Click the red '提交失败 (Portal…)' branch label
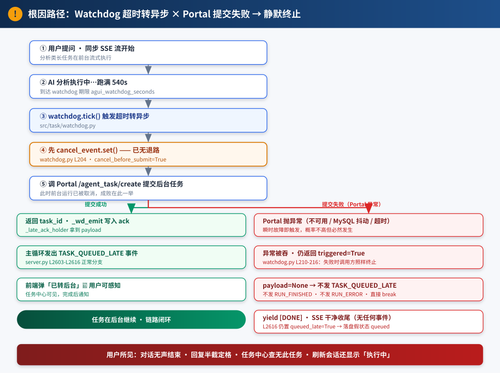Image resolution: width=500 pixels, height=373 pixels. click(351, 204)
